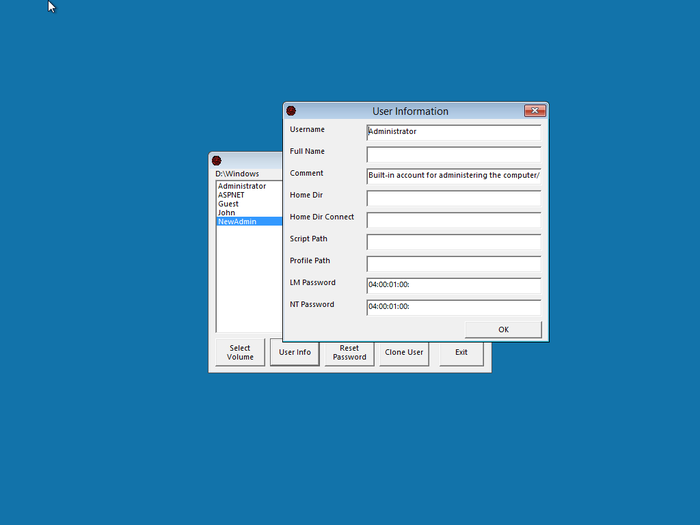Focus the Script Path field

454,241
